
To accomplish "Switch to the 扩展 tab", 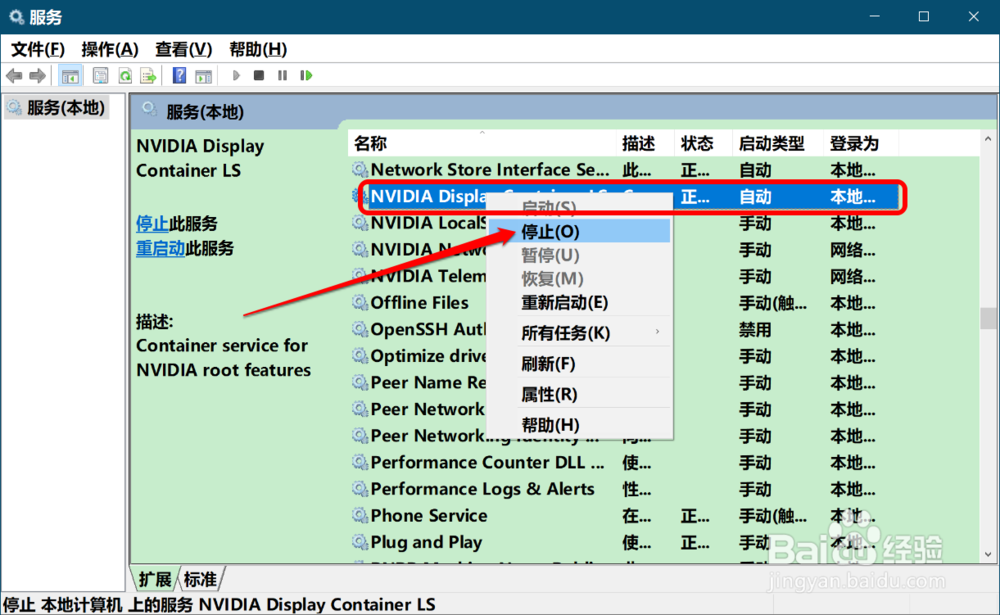I will point(155,579).
